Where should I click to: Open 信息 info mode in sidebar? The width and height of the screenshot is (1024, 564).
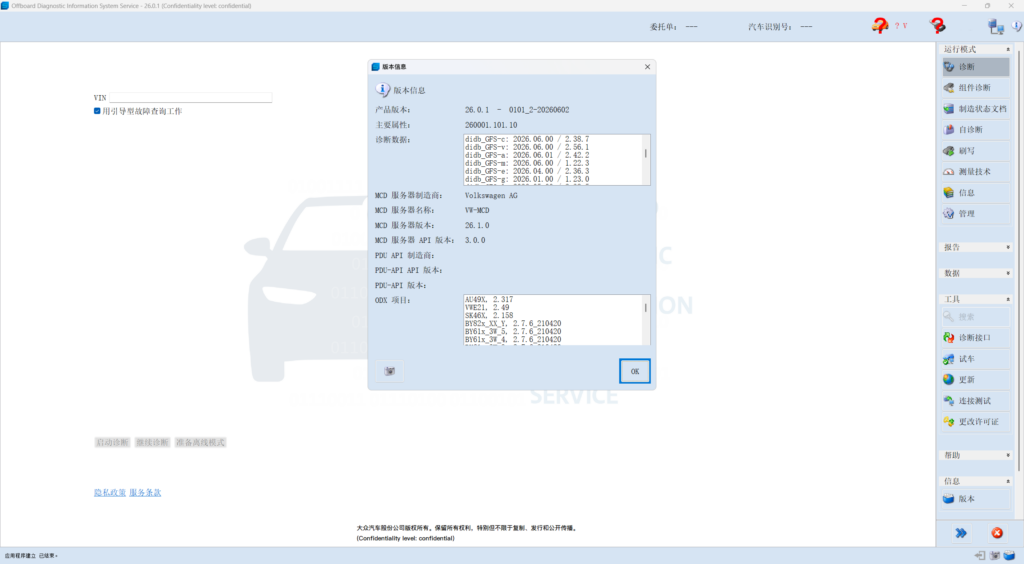[x=976, y=193]
